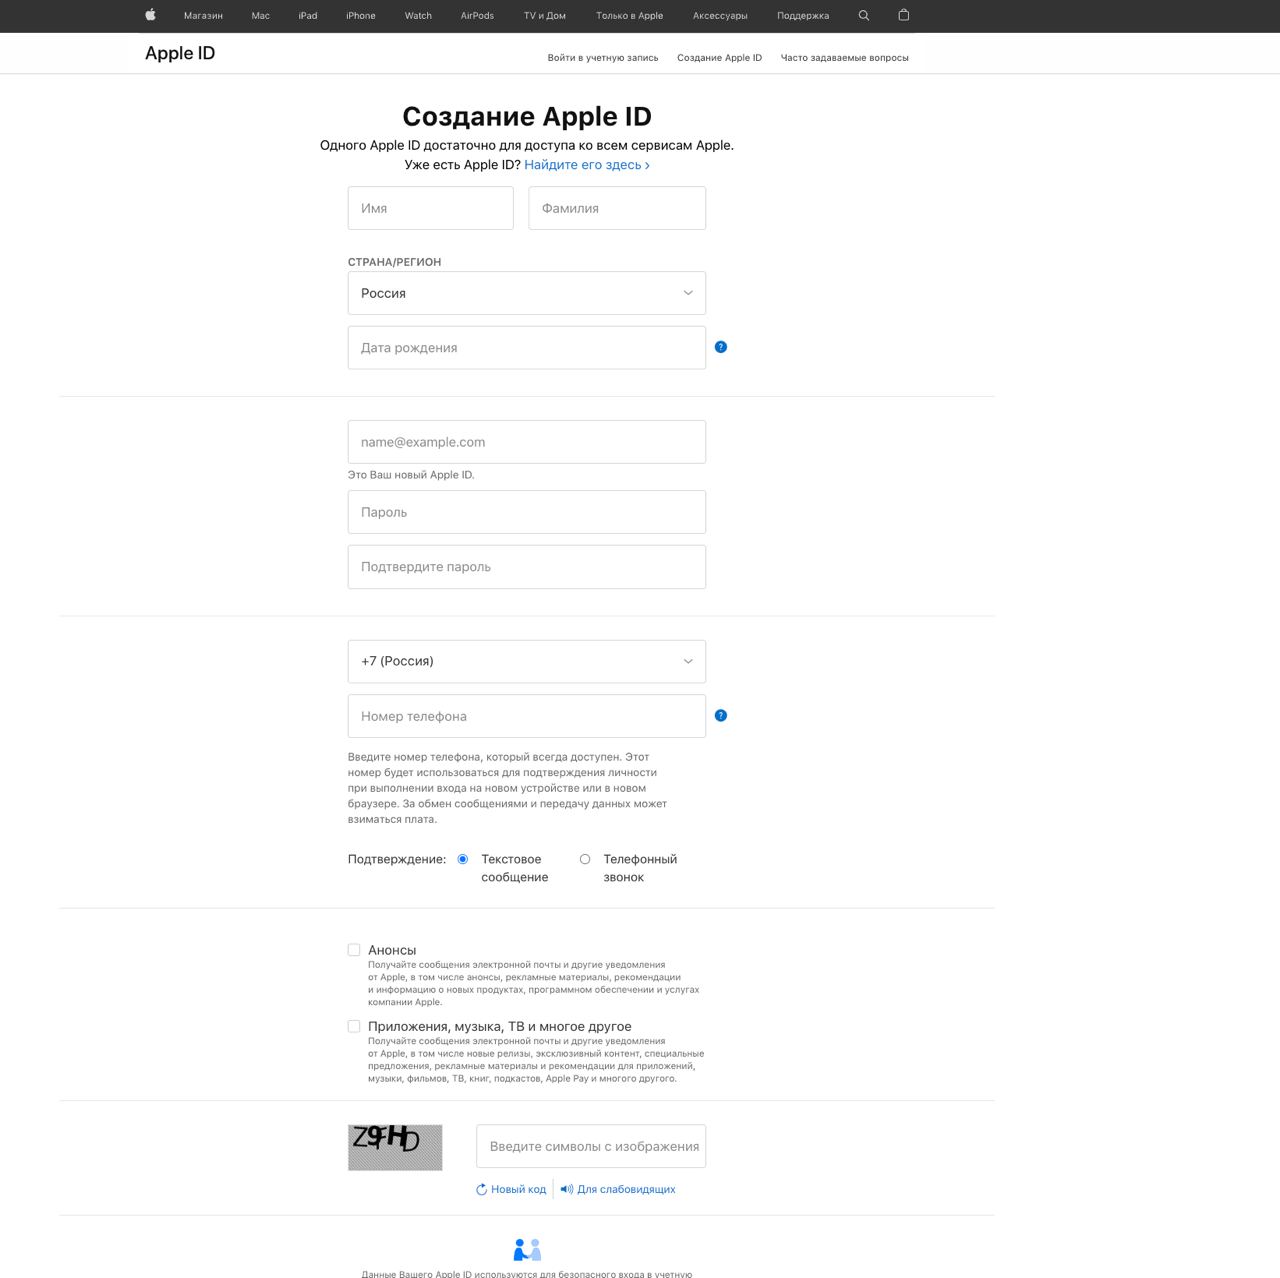Viewport: 1280px width, 1278px height.
Task: Open Только в Apple menu item
Action: tap(629, 16)
